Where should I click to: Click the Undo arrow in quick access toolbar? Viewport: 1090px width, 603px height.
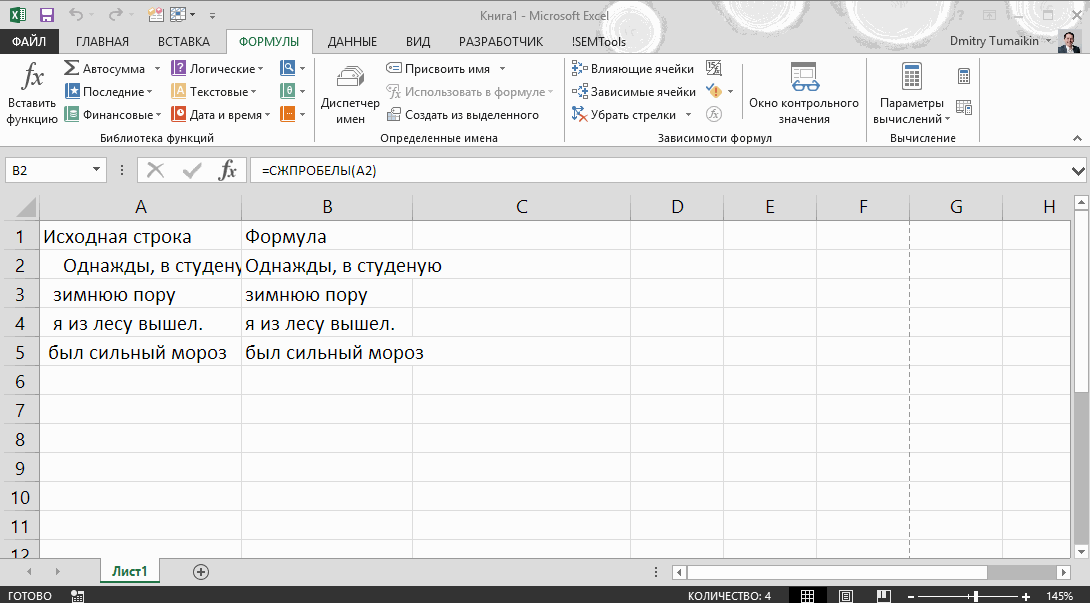click(76, 15)
